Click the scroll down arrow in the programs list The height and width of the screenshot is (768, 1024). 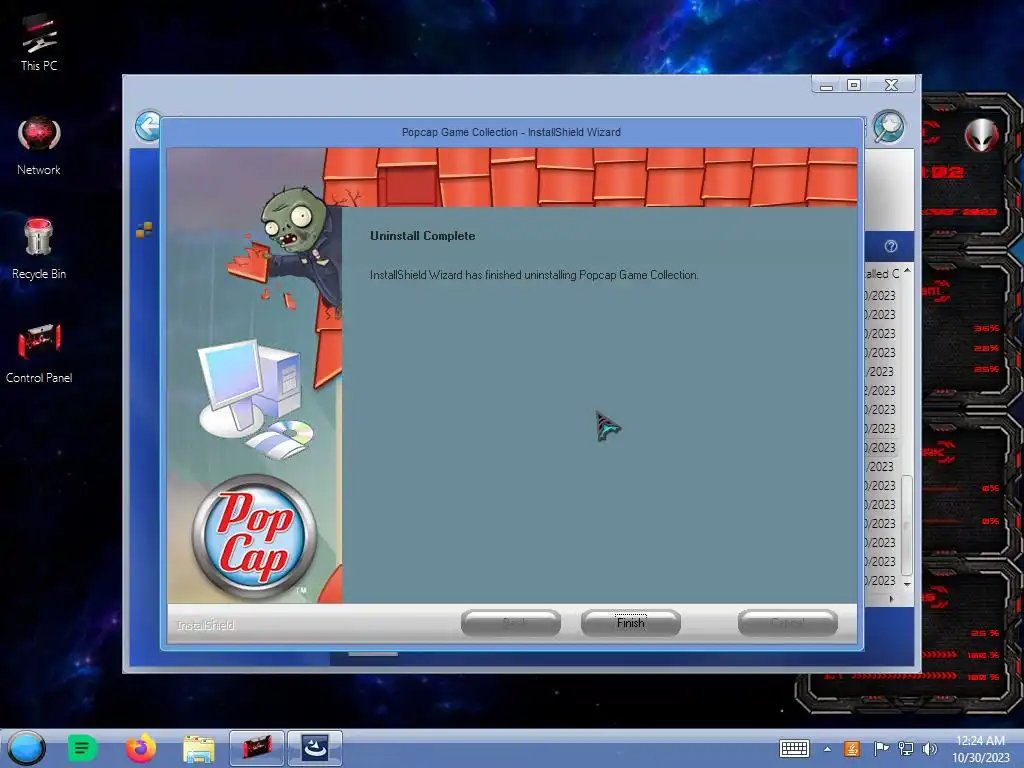coord(906,583)
